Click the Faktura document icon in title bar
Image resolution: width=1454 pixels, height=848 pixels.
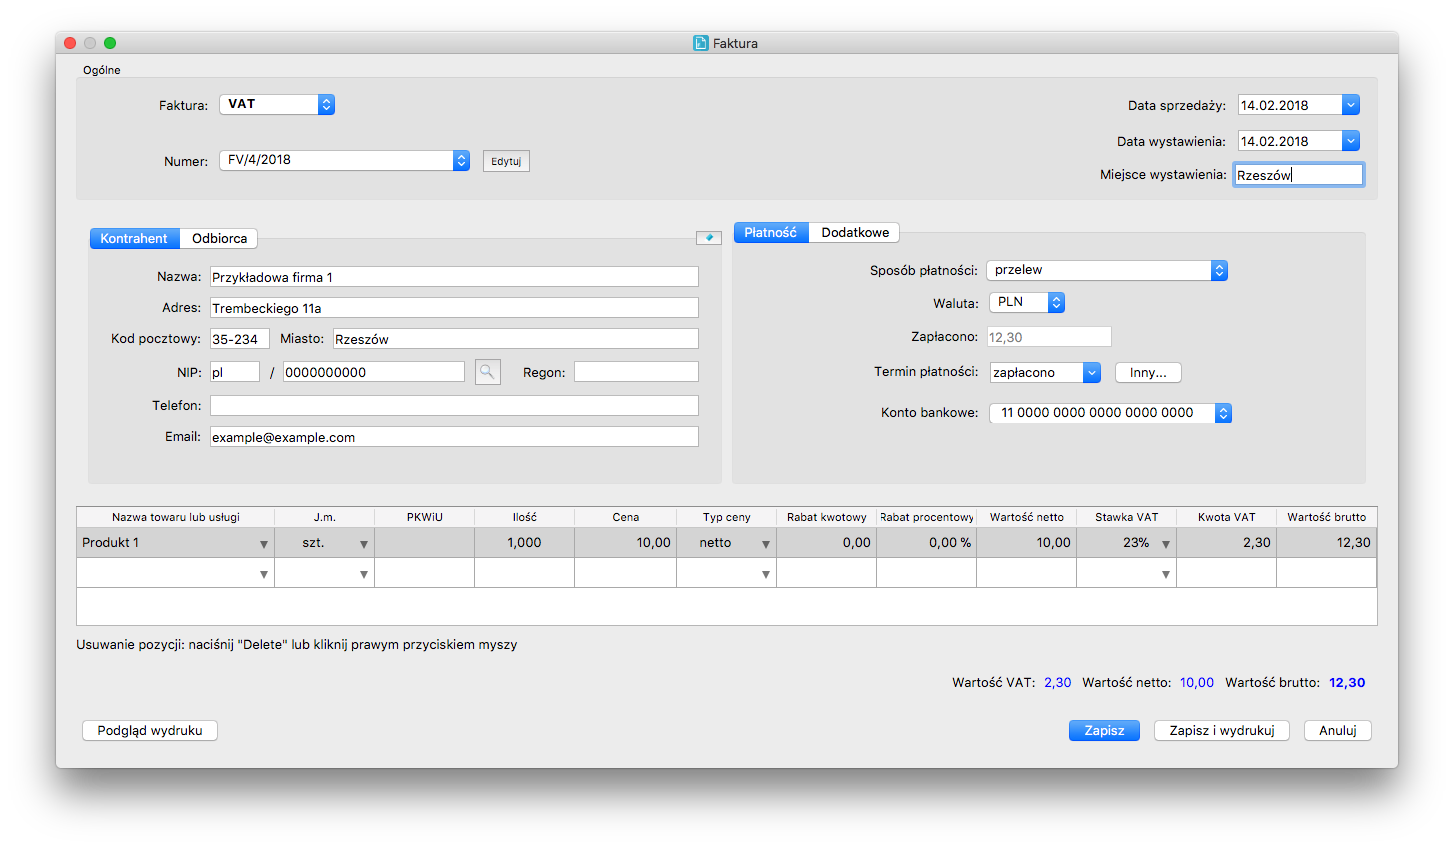pos(701,43)
